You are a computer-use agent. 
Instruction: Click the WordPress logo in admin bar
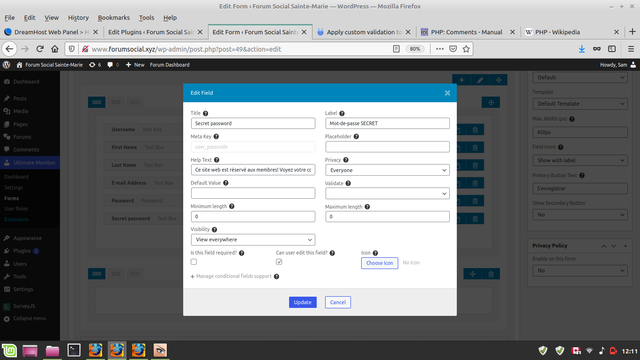pos(6,65)
